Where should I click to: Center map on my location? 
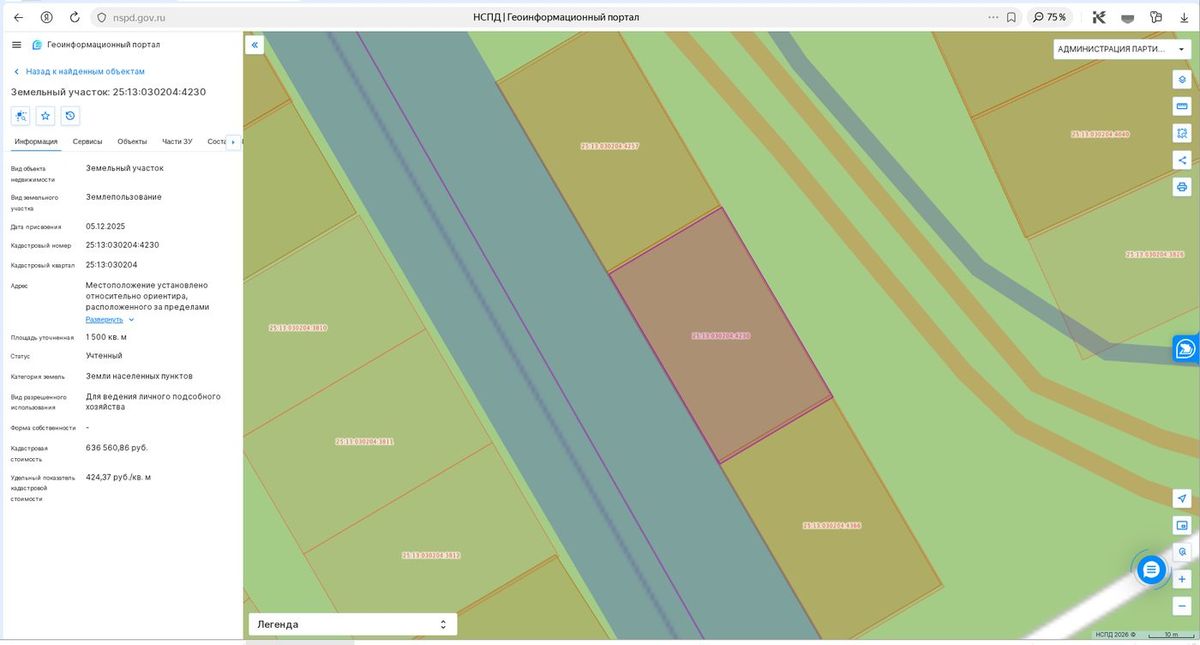click(x=1181, y=498)
